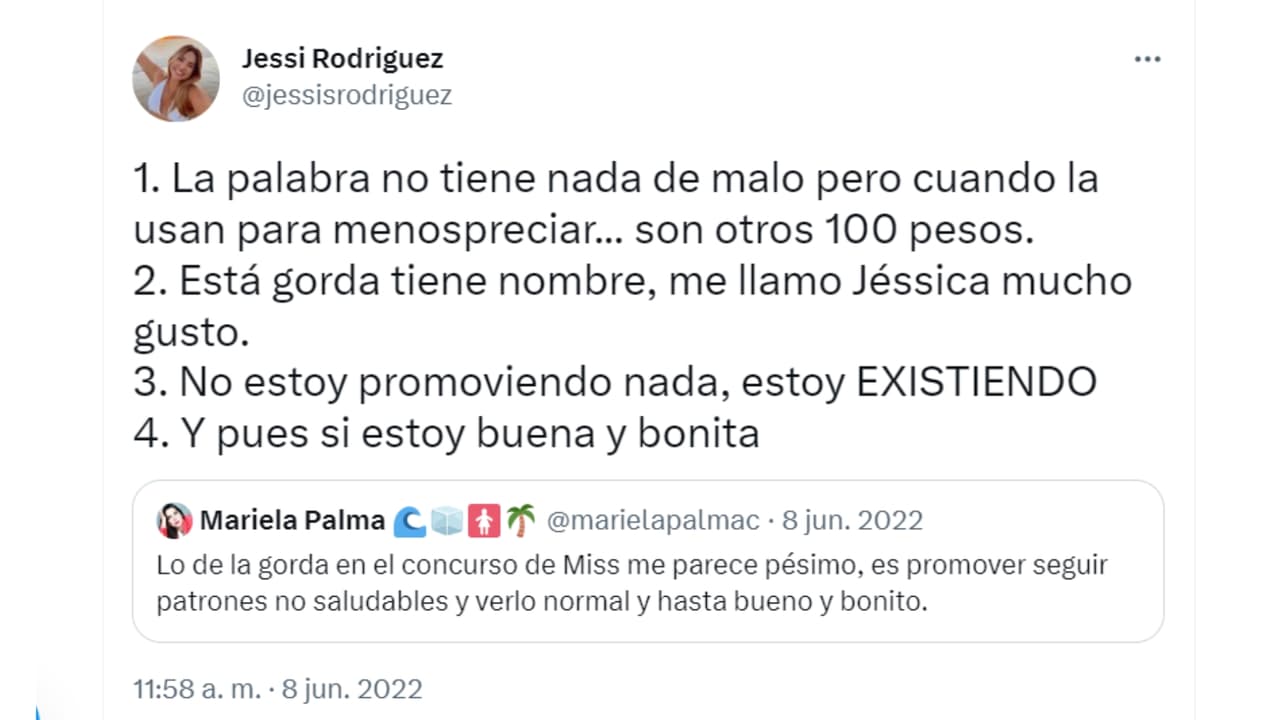
Task: Click Mariela Palma's small avatar
Action: (175, 521)
